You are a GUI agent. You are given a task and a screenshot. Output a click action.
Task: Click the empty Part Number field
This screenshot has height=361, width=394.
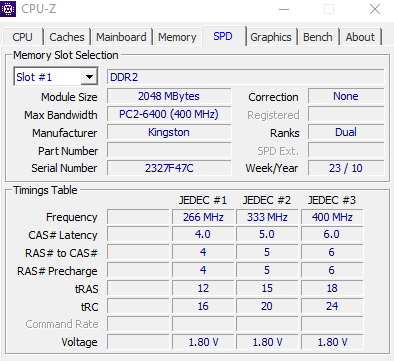[x=169, y=150]
